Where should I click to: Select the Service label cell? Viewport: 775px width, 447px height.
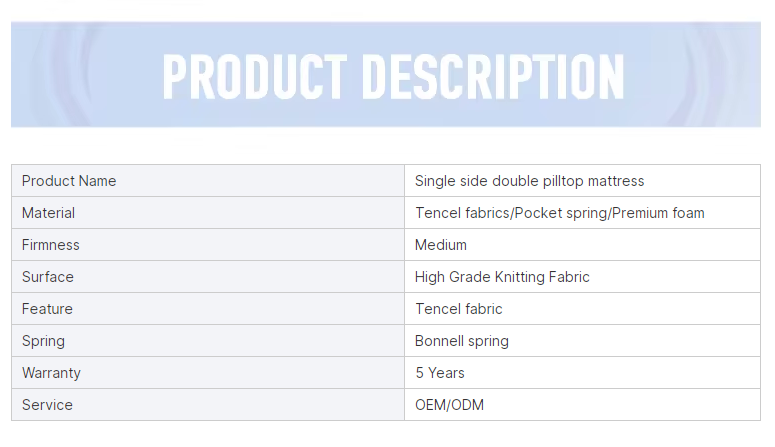tap(208, 405)
